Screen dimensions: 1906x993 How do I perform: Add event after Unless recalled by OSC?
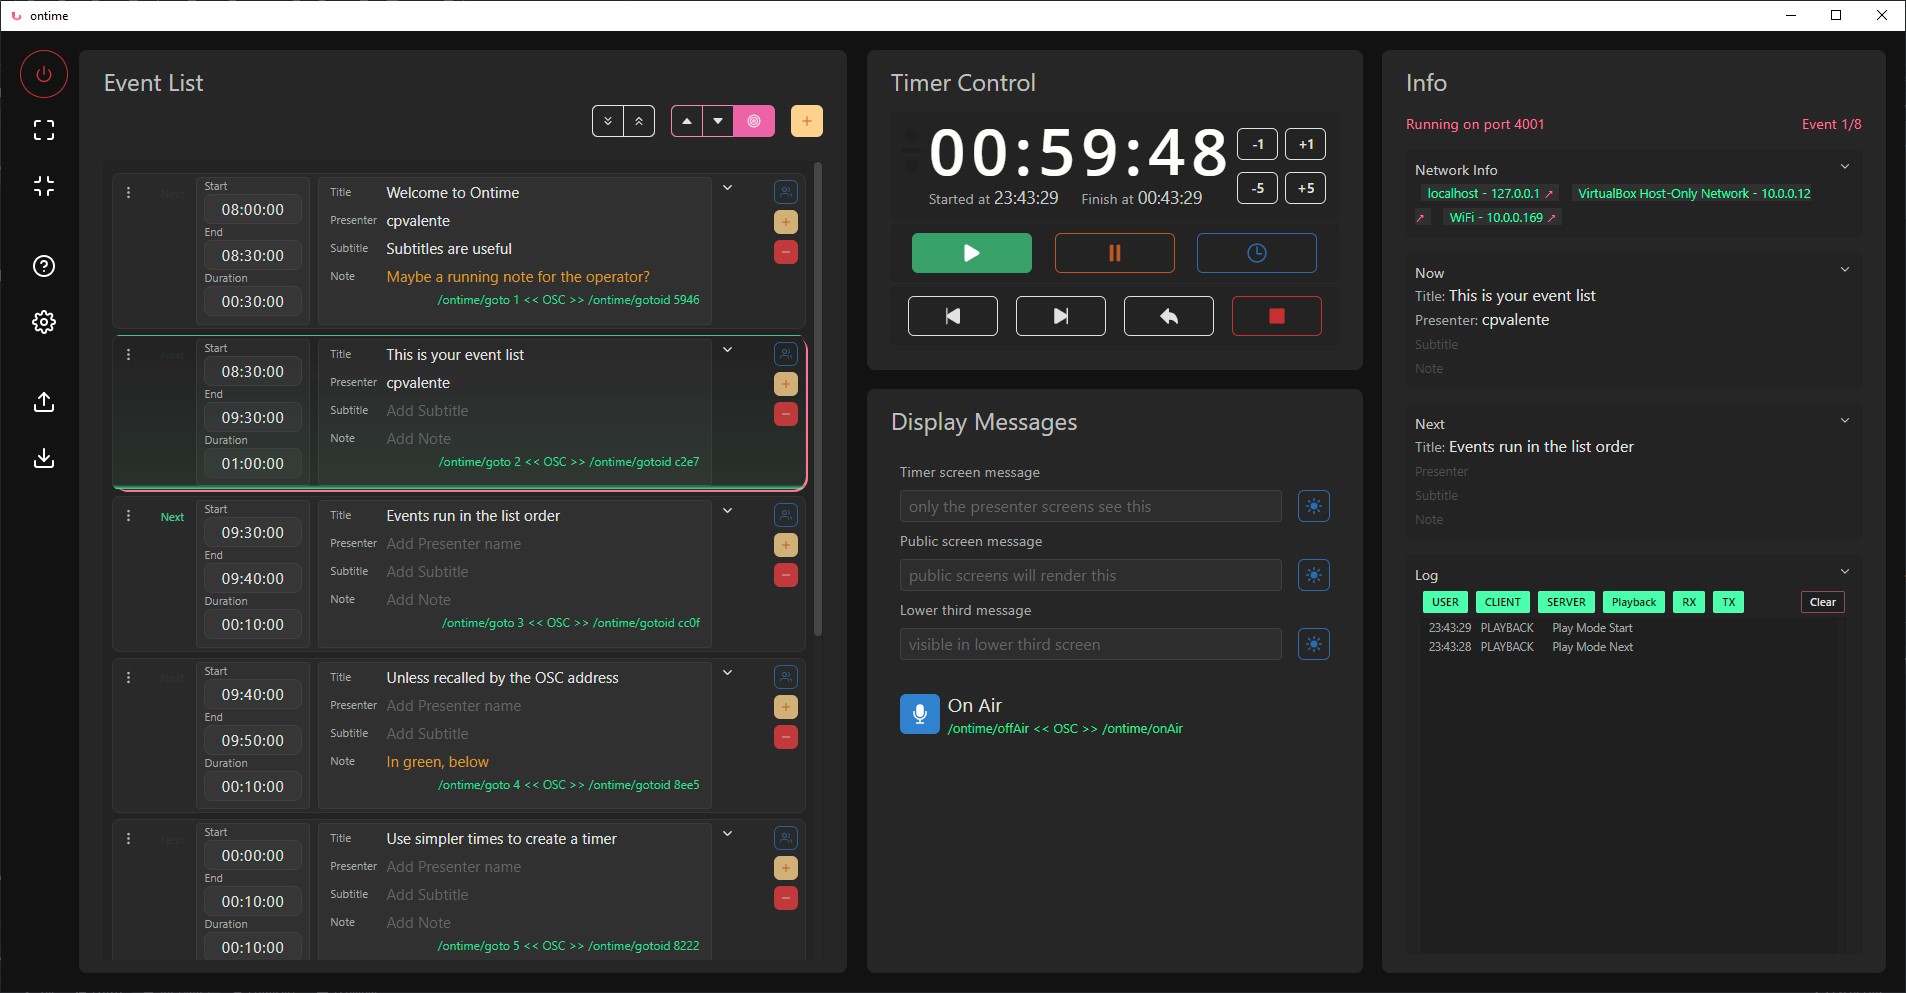coord(786,707)
